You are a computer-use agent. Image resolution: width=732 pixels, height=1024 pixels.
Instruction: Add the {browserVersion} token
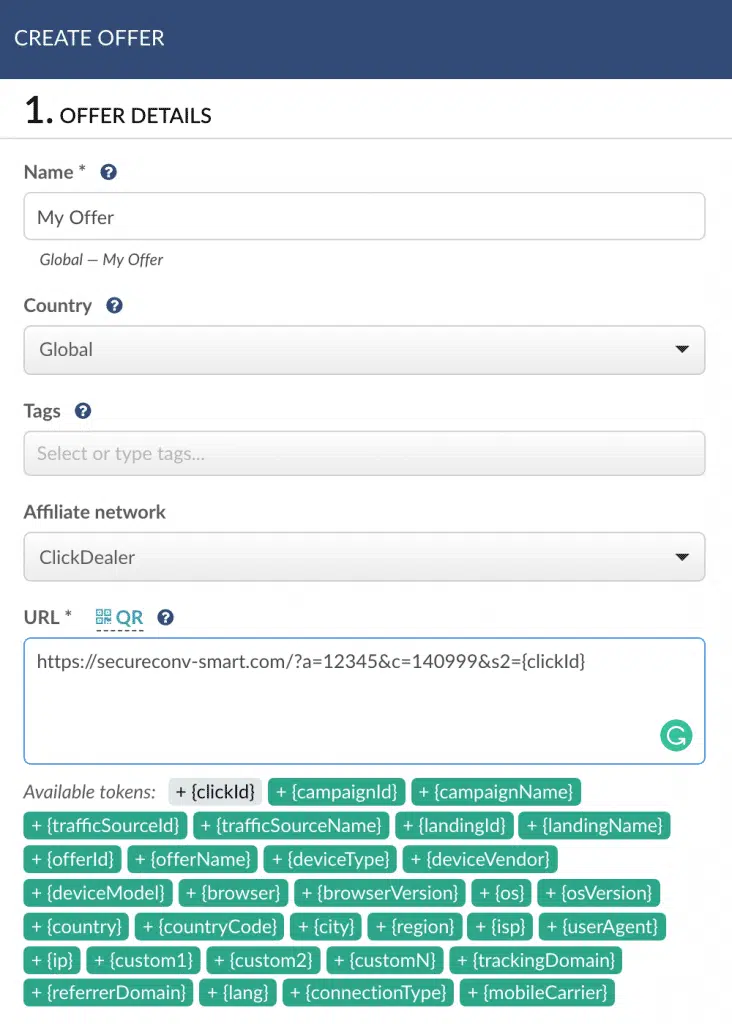[x=382, y=893]
